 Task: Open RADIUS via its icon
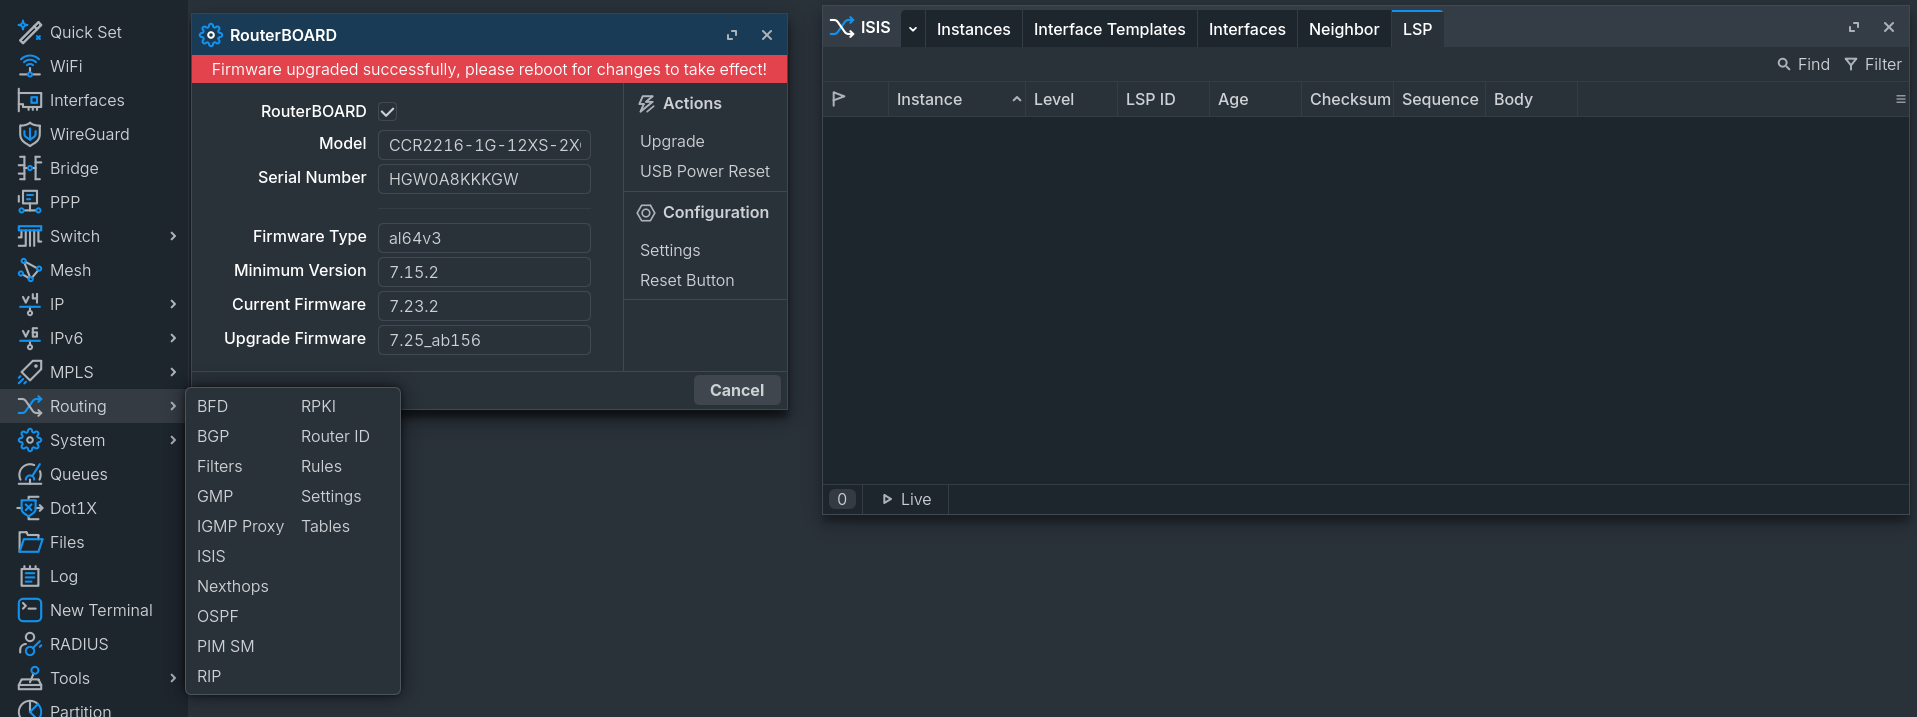click(30, 644)
